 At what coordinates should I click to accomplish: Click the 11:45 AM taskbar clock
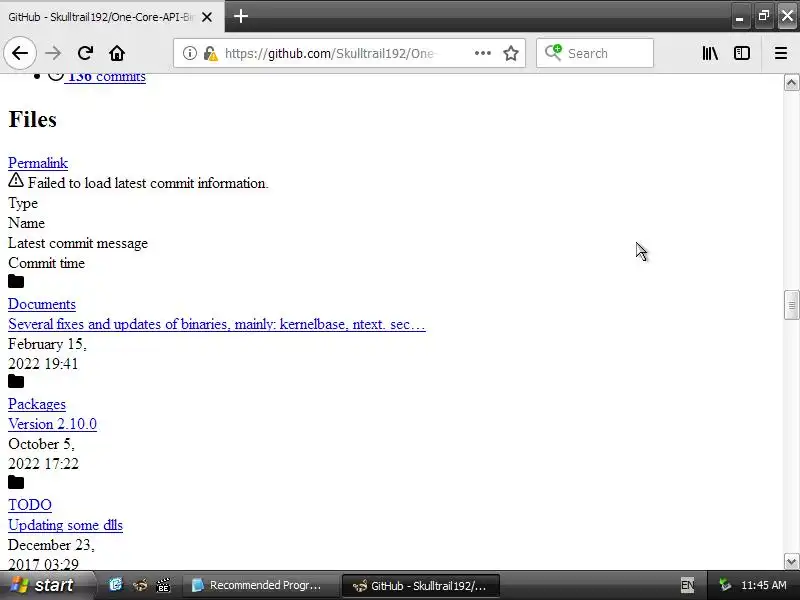pos(763,585)
